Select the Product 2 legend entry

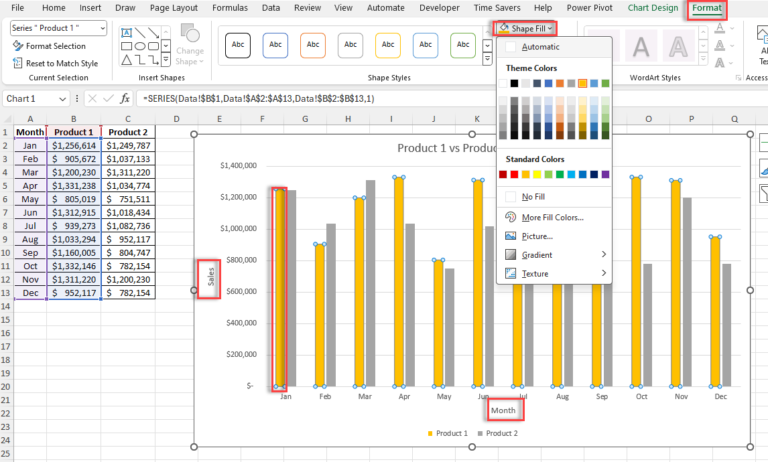point(497,433)
